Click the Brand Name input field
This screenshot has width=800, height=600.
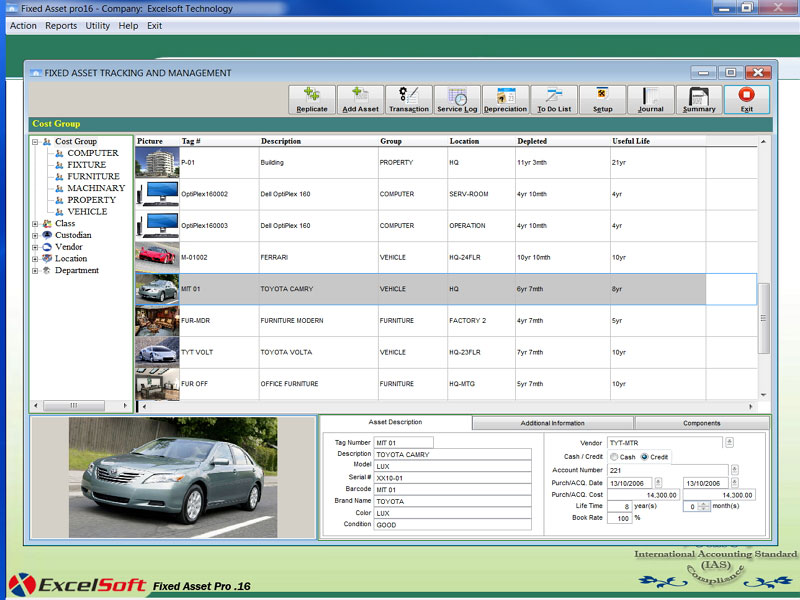(x=453, y=502)
